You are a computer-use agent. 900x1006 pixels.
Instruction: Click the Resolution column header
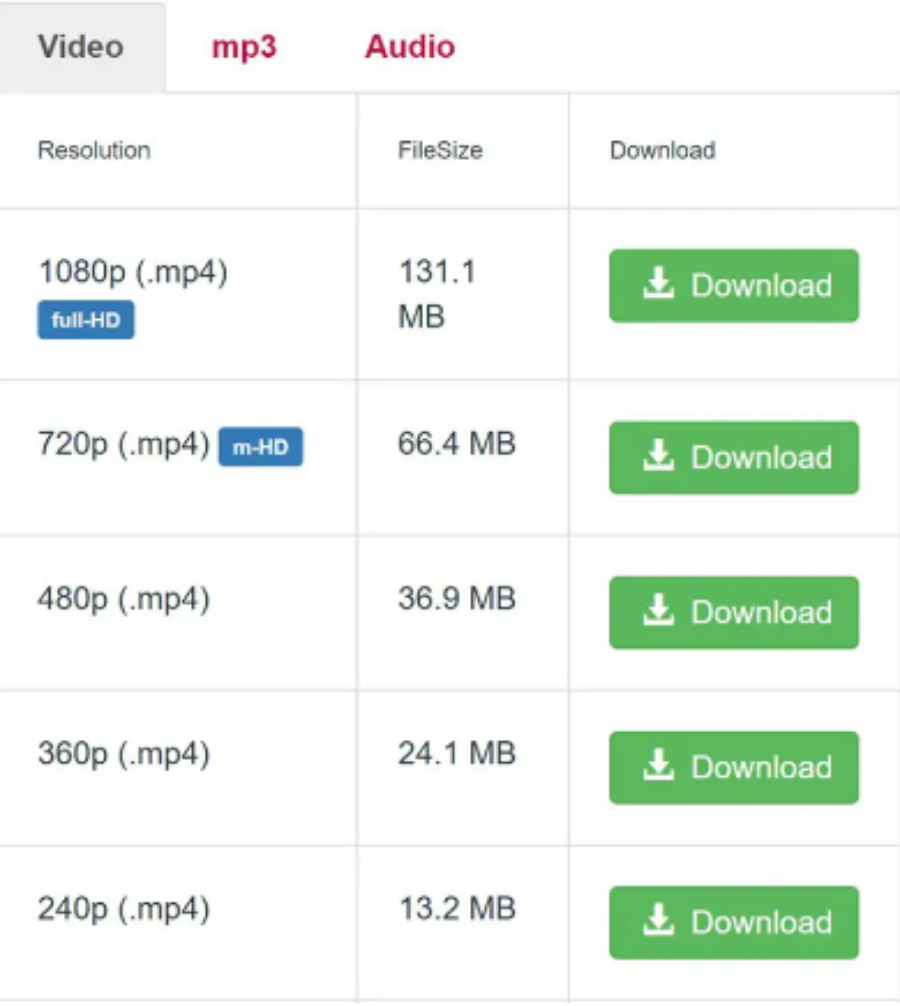click(x=94, y=151)
